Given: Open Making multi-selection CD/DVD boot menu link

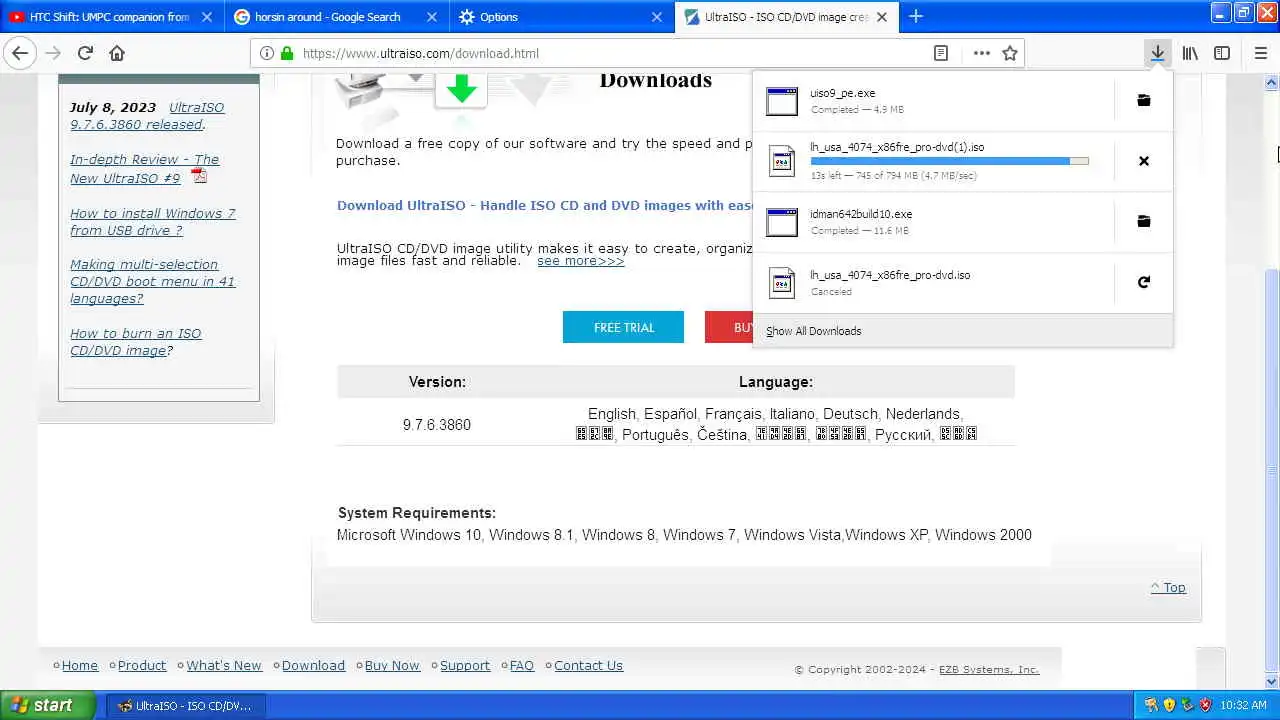Looking at the screenshot, I should 152,281.
